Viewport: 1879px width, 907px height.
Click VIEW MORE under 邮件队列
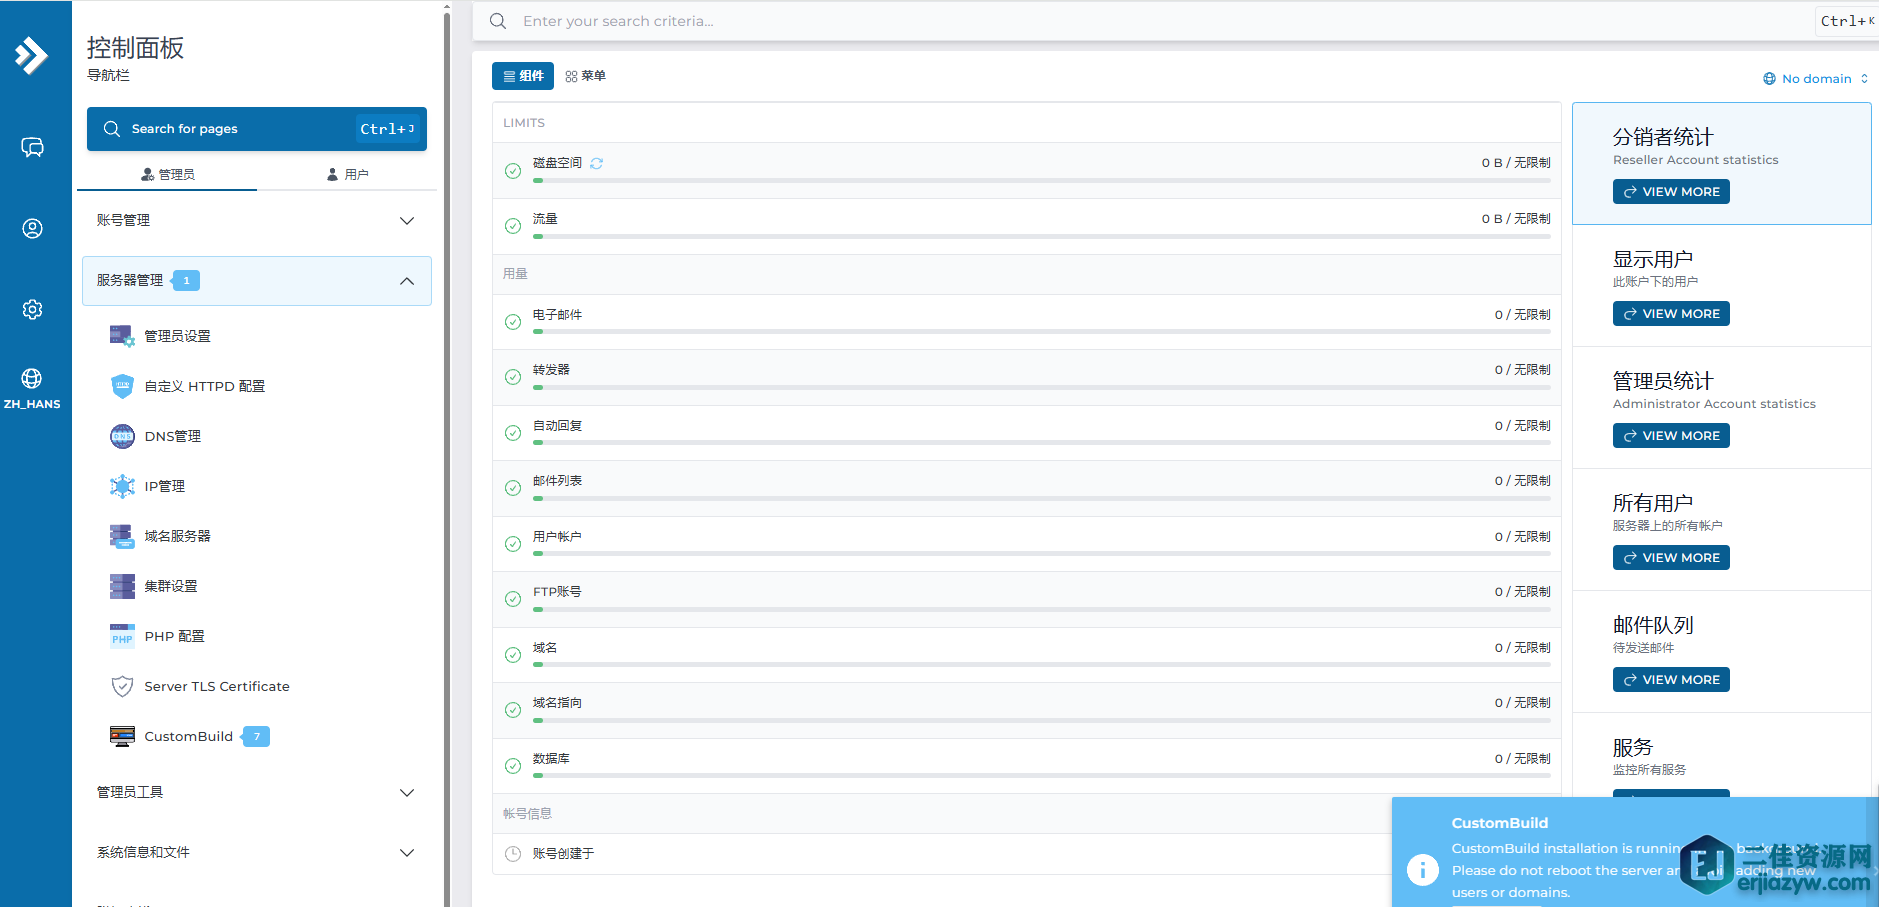click(x=1671, y=680)
